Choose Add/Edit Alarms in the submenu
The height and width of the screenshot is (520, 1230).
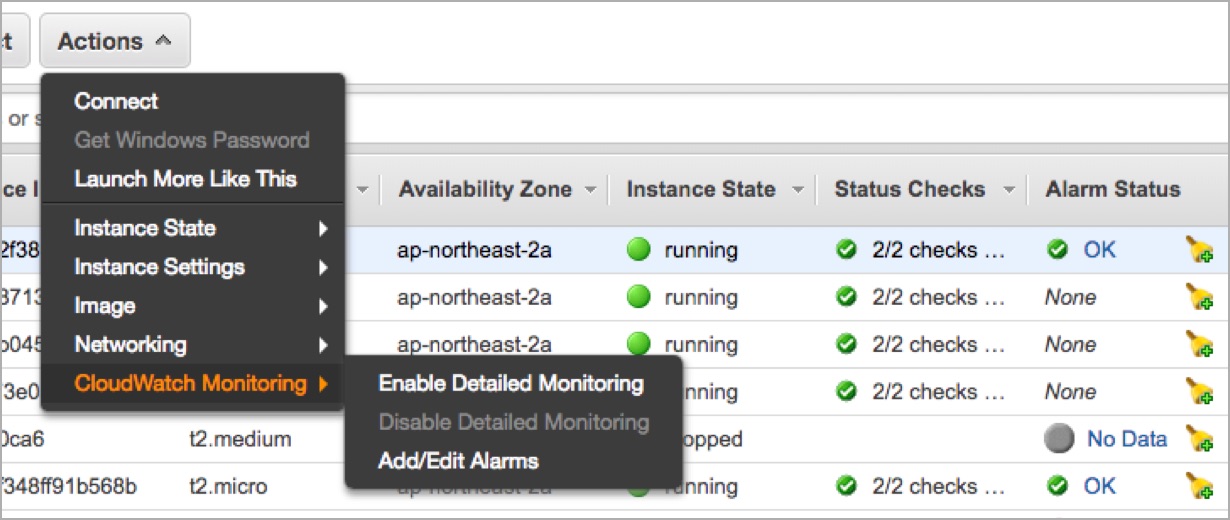click(458, 461)
